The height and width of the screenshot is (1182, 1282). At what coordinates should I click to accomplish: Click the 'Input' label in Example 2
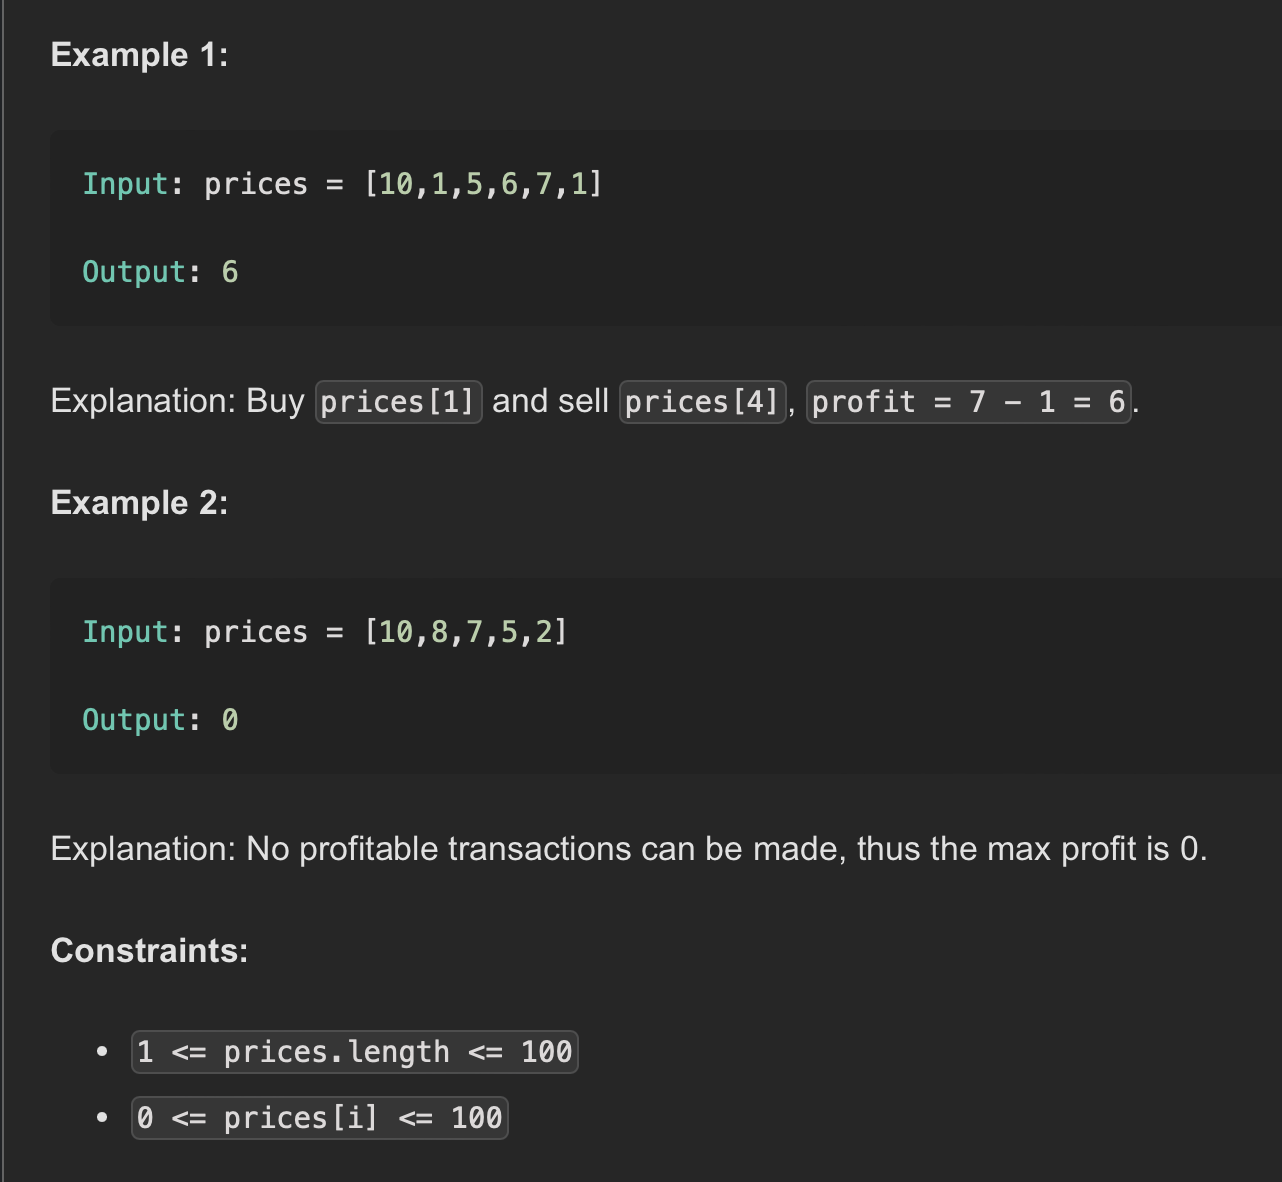coord(125,632)
